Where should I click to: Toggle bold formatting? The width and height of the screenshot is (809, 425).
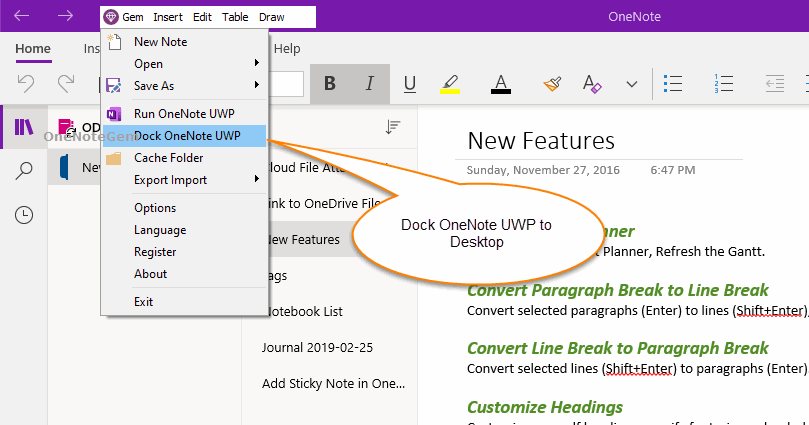click(x=330, y=83)
